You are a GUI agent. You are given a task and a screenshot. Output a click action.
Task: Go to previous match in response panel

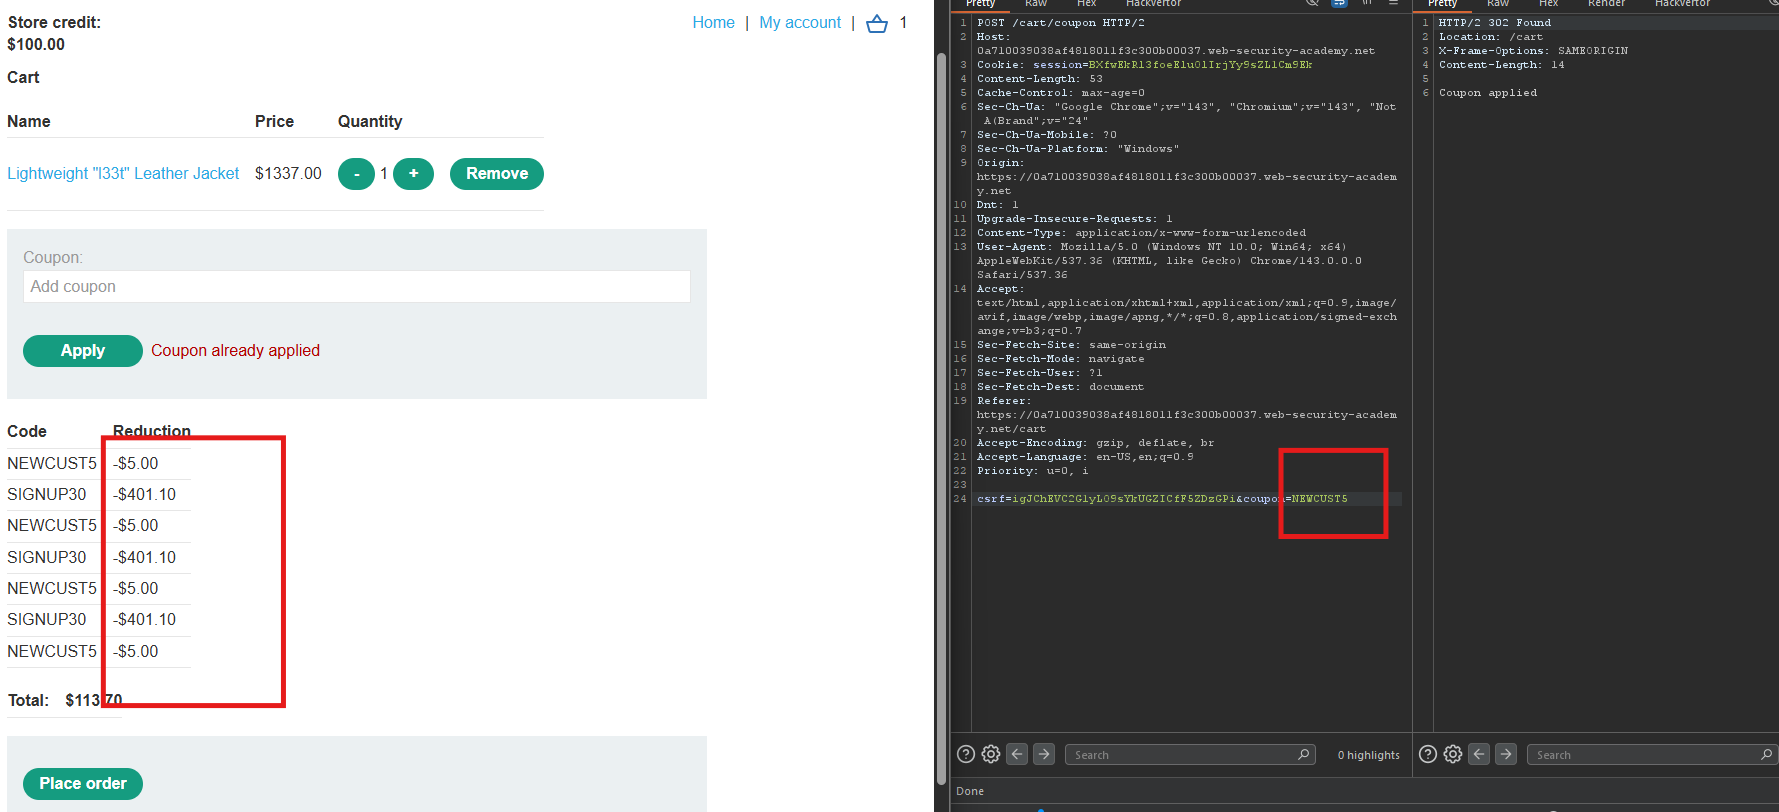coord(1479,754)
